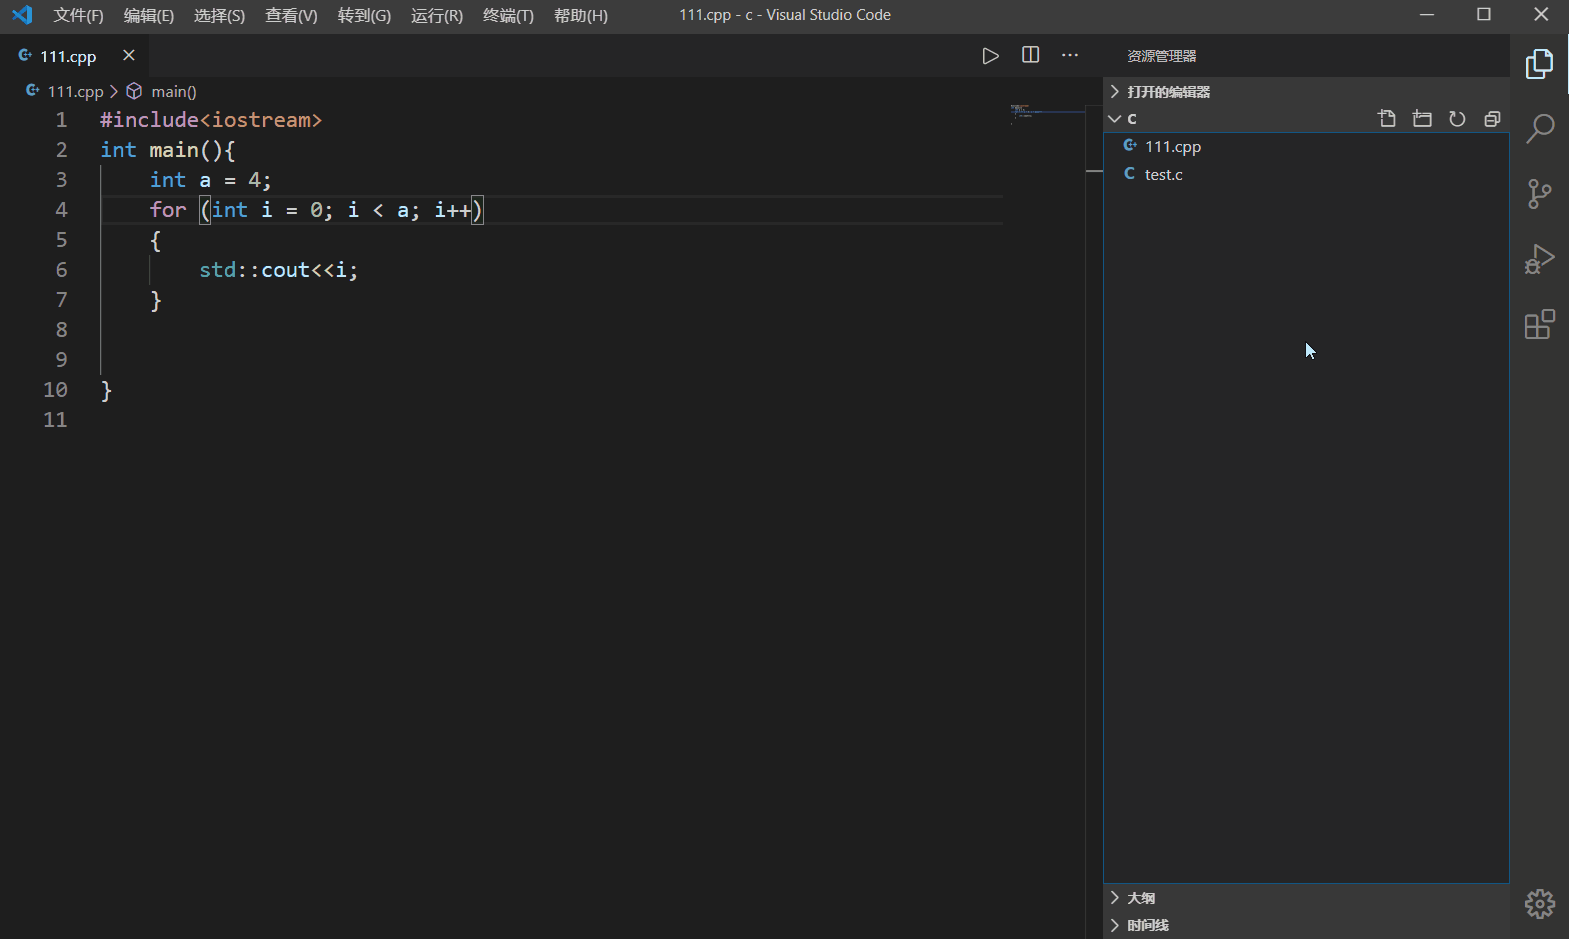Click the new file icon in explorer
The height and width of the screenshot is (939, 1569).
tap(1386, 119)
